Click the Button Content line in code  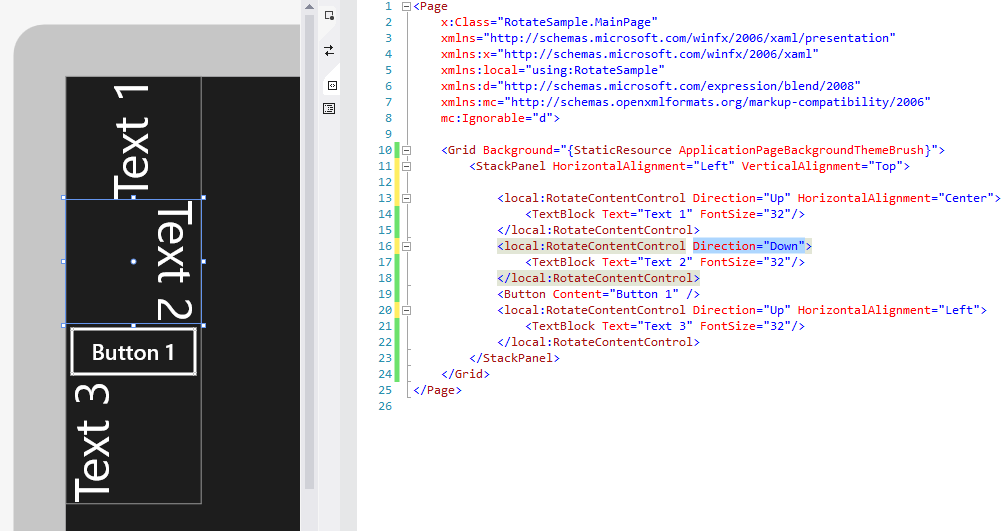598,294
